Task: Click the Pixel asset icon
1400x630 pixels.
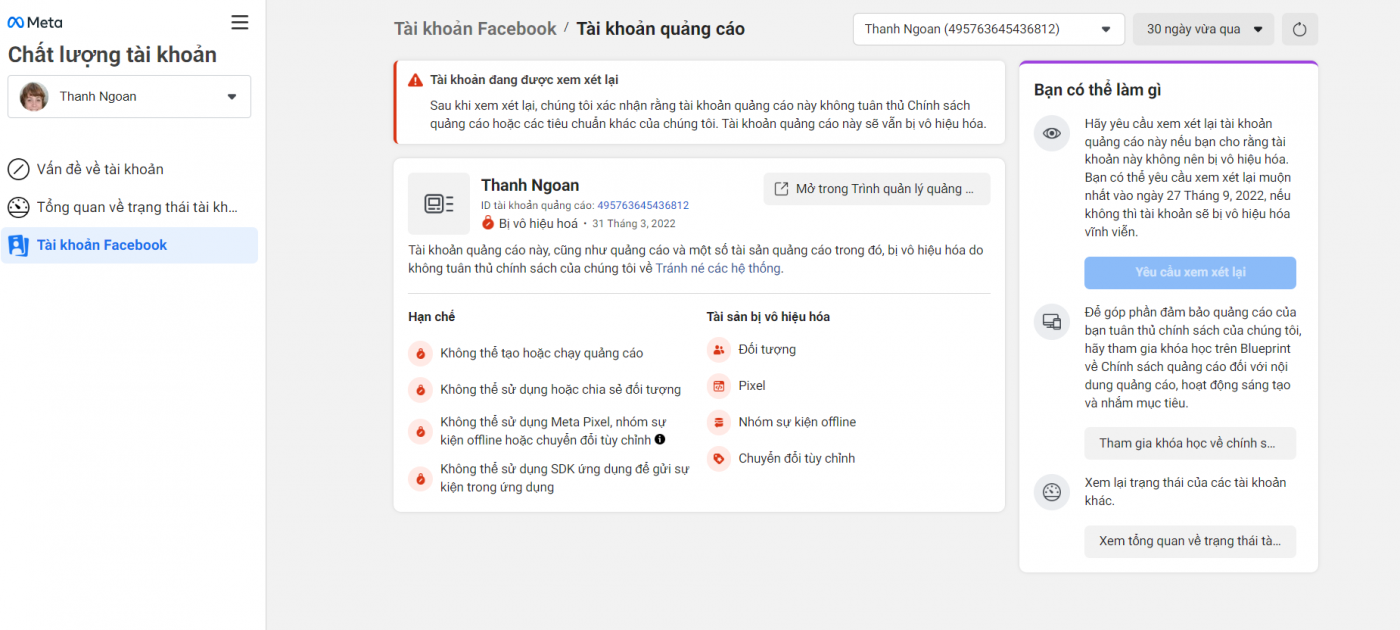Action: [x=718, y=386]
